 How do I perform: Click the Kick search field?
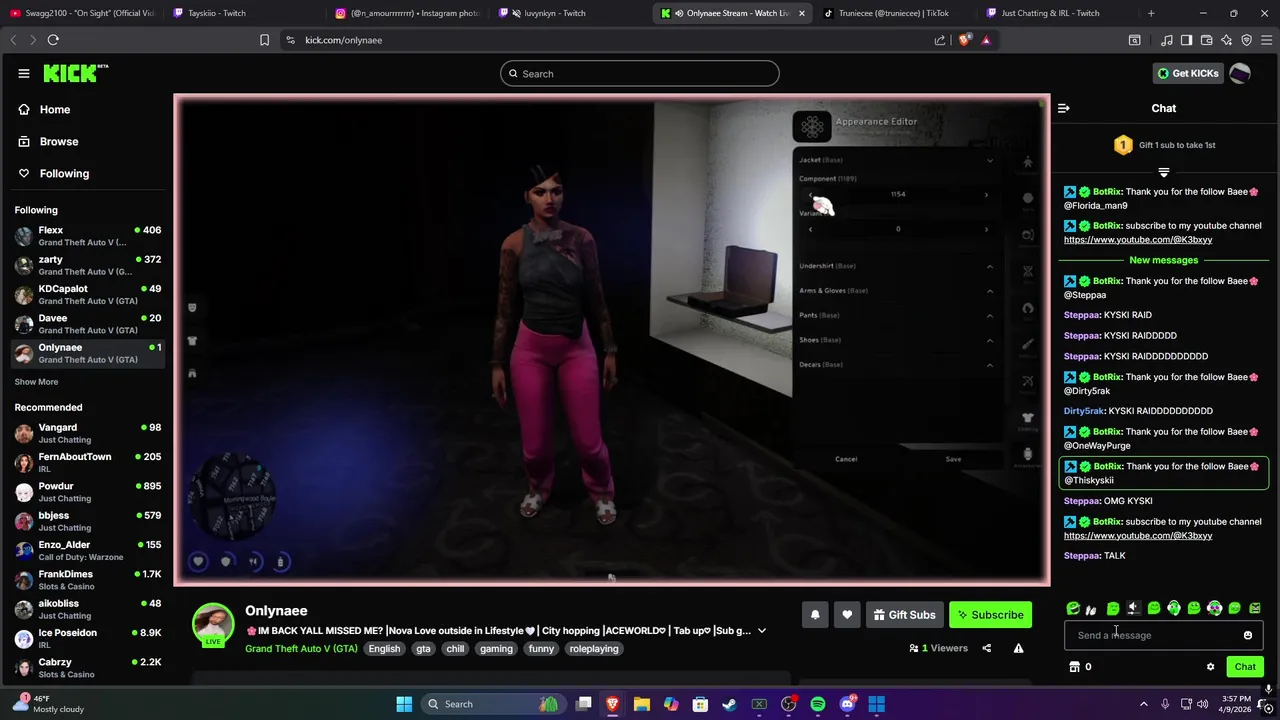point(640,73)
